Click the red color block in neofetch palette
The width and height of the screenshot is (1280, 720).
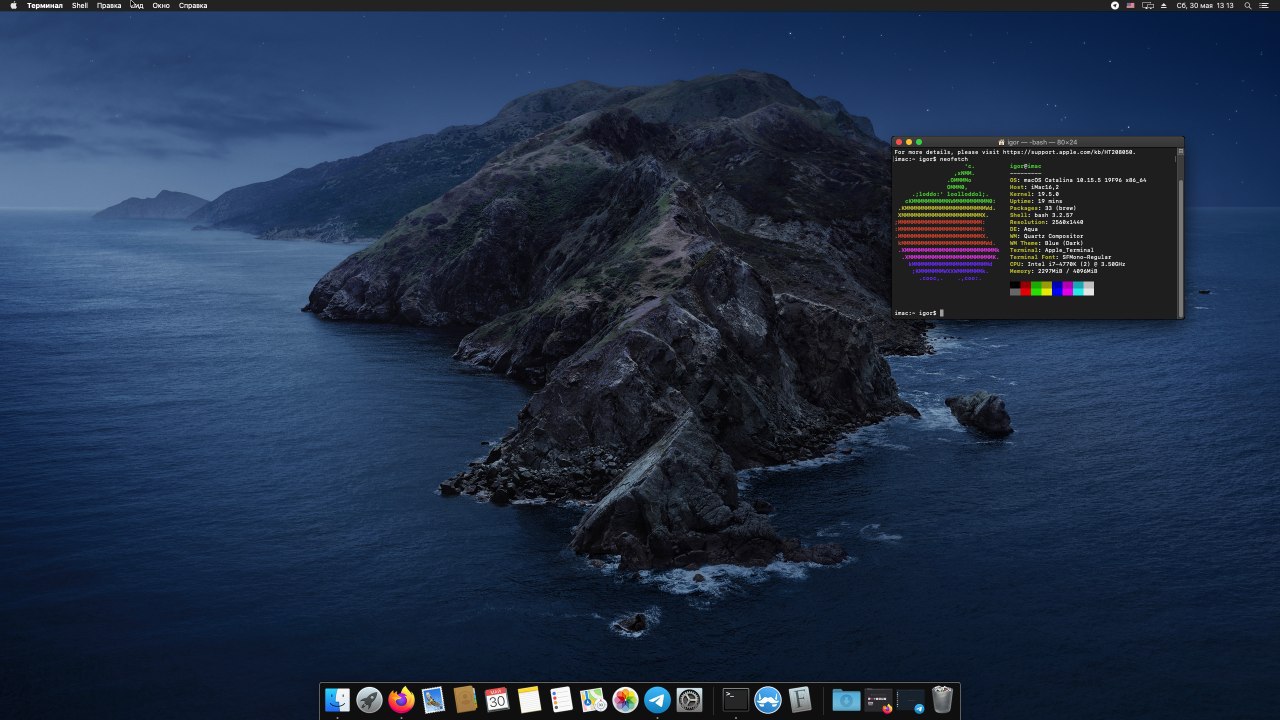tap(1026, 289)
